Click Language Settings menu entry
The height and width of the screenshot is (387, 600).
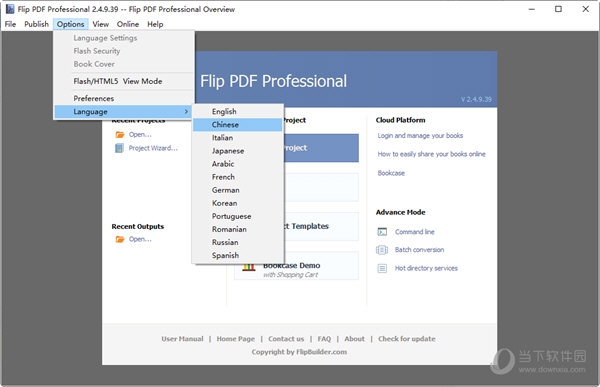[x=122, y=38]
